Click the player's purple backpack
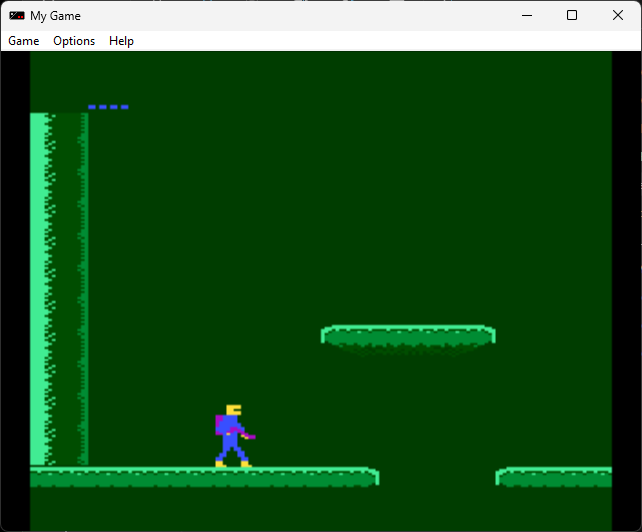 tap(220, 424)
